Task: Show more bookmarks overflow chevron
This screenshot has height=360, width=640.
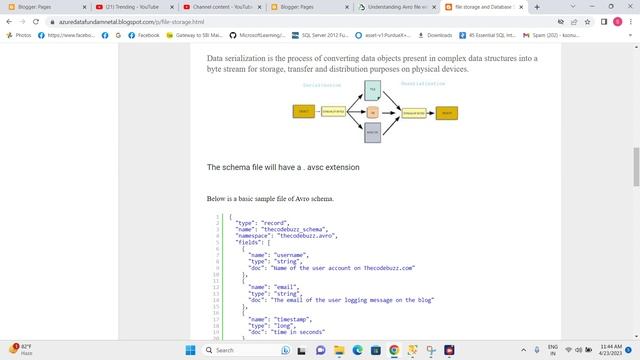Action: (630, 35)
